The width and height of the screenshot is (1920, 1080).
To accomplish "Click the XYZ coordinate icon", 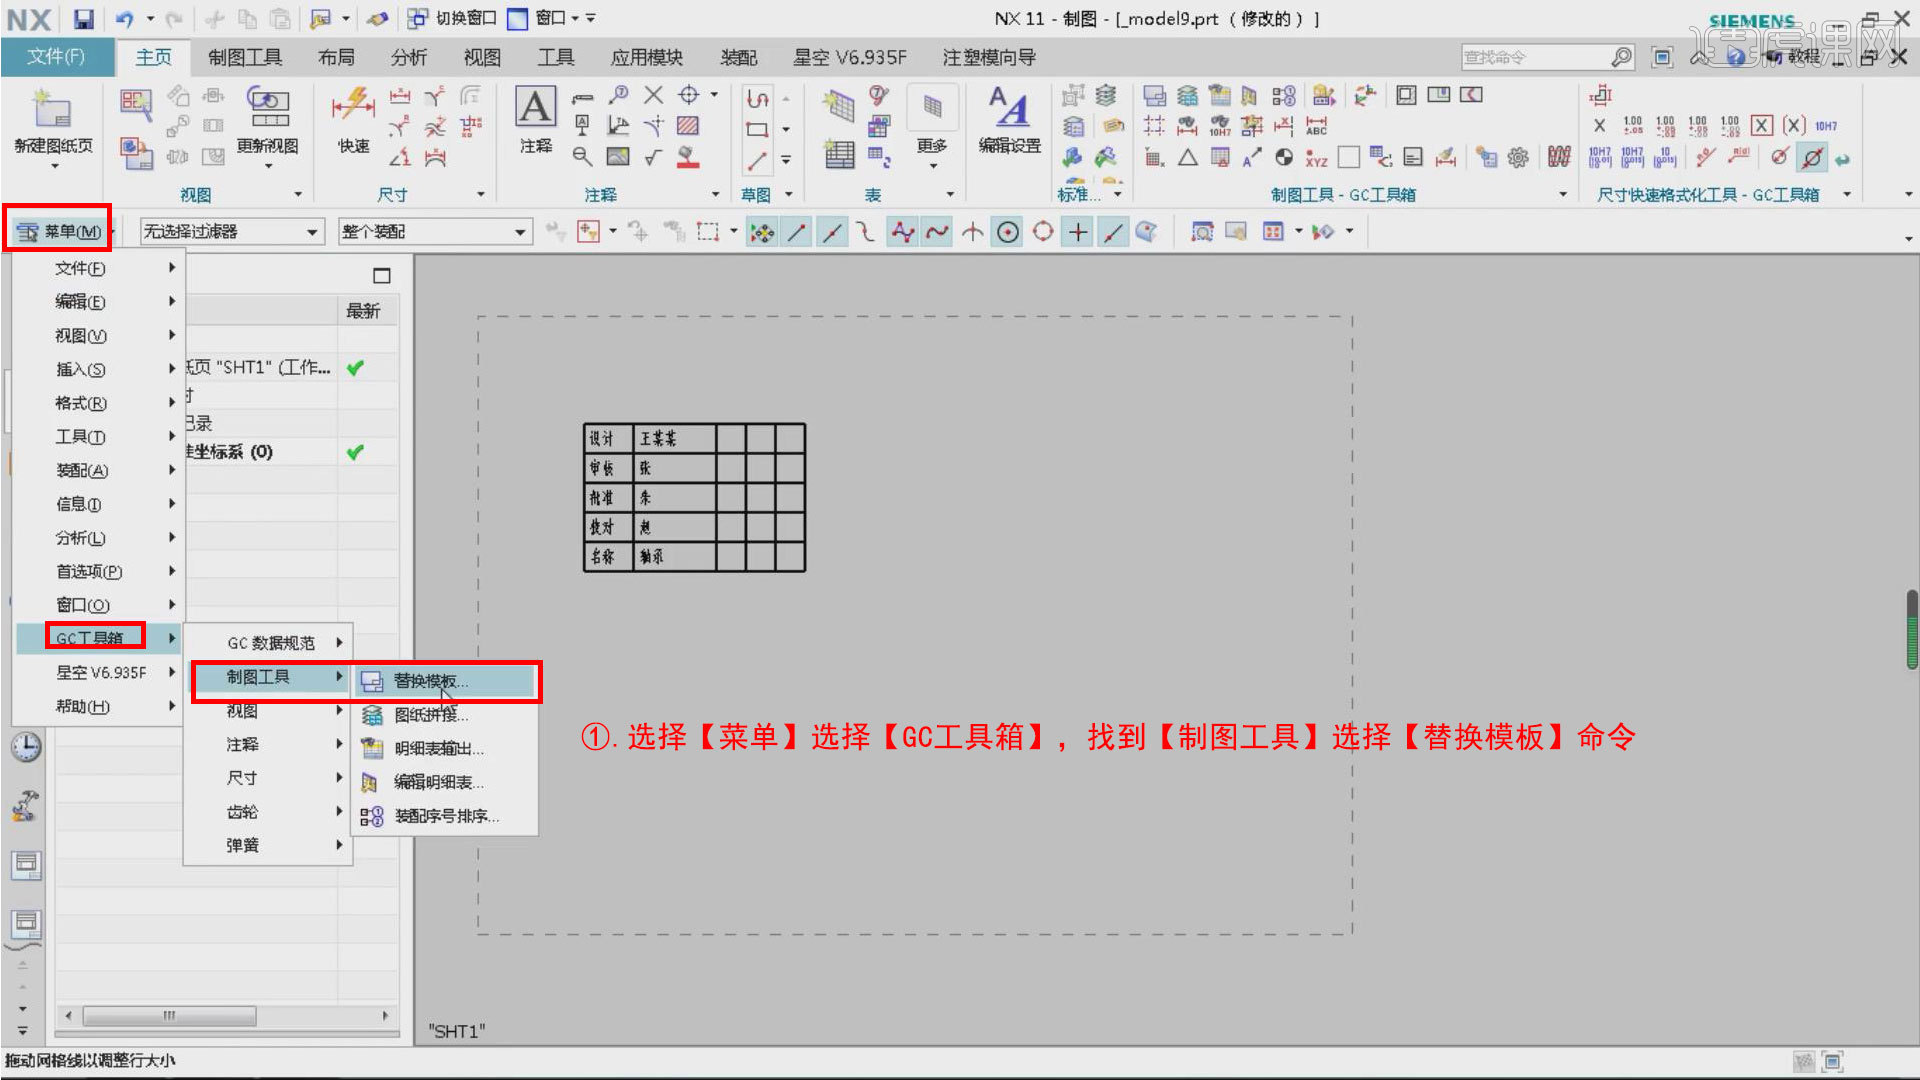I will 1317,157.
